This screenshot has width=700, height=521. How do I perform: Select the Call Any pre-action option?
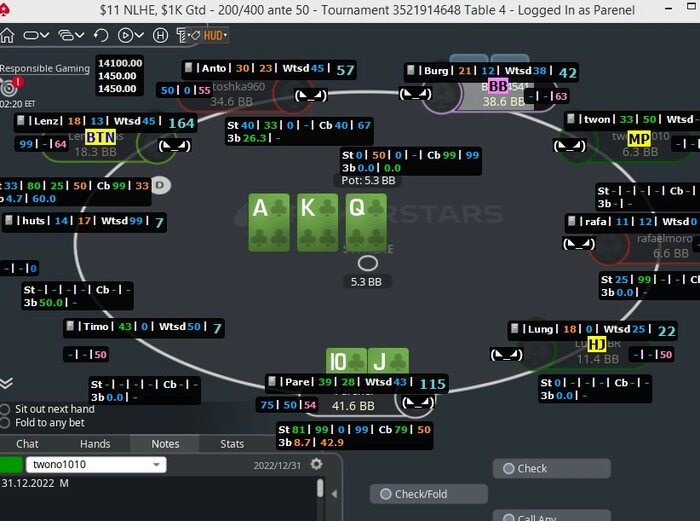tap(551, 516)
